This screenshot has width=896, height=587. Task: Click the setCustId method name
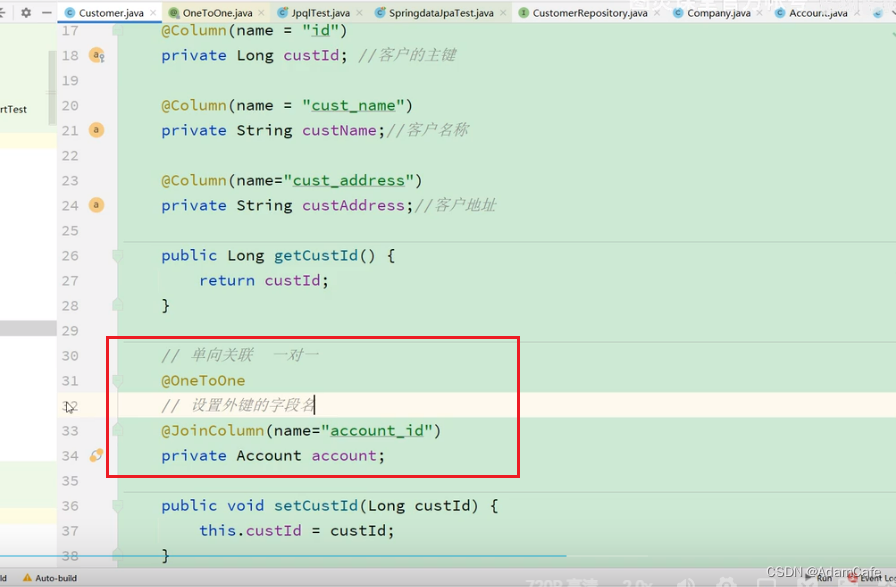click(316, 506)
